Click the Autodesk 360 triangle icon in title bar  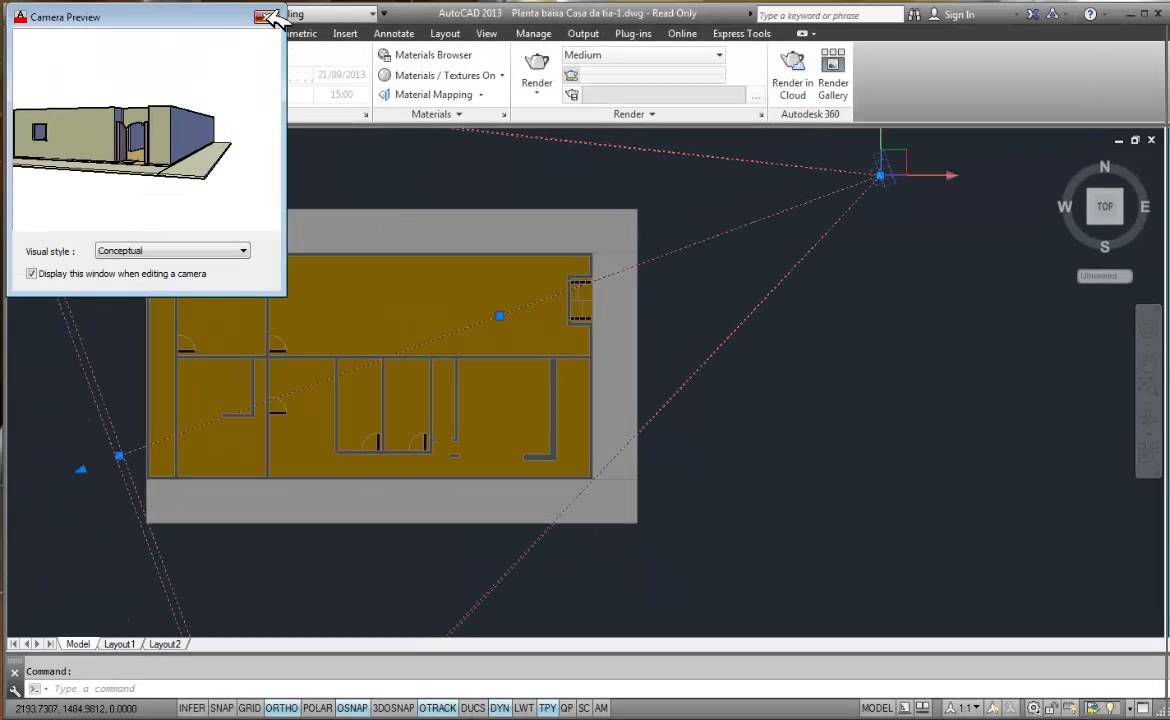(x=1052, y=14)
